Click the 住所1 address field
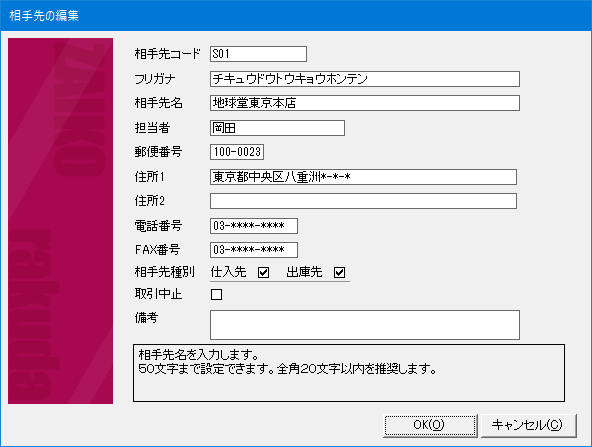This screenshot has width=592, height=447. [363, 177]
